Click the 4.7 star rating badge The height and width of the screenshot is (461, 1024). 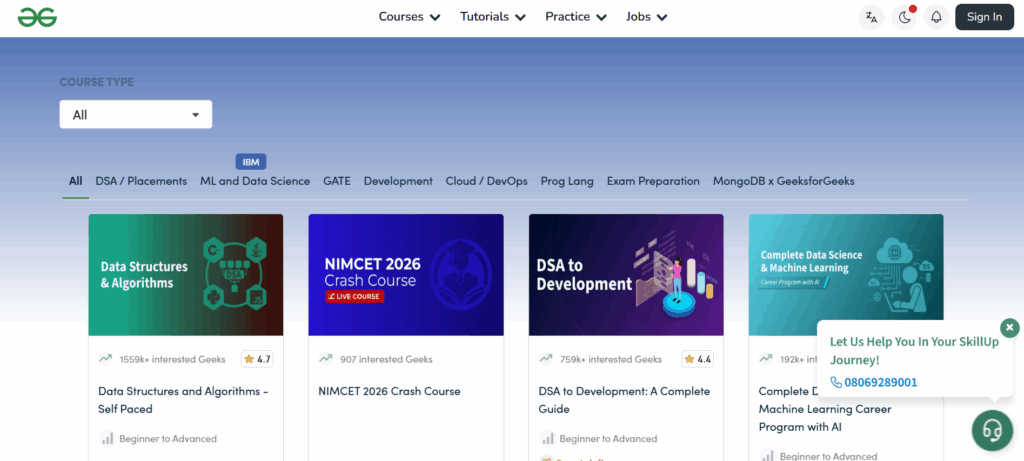point(257,359)
